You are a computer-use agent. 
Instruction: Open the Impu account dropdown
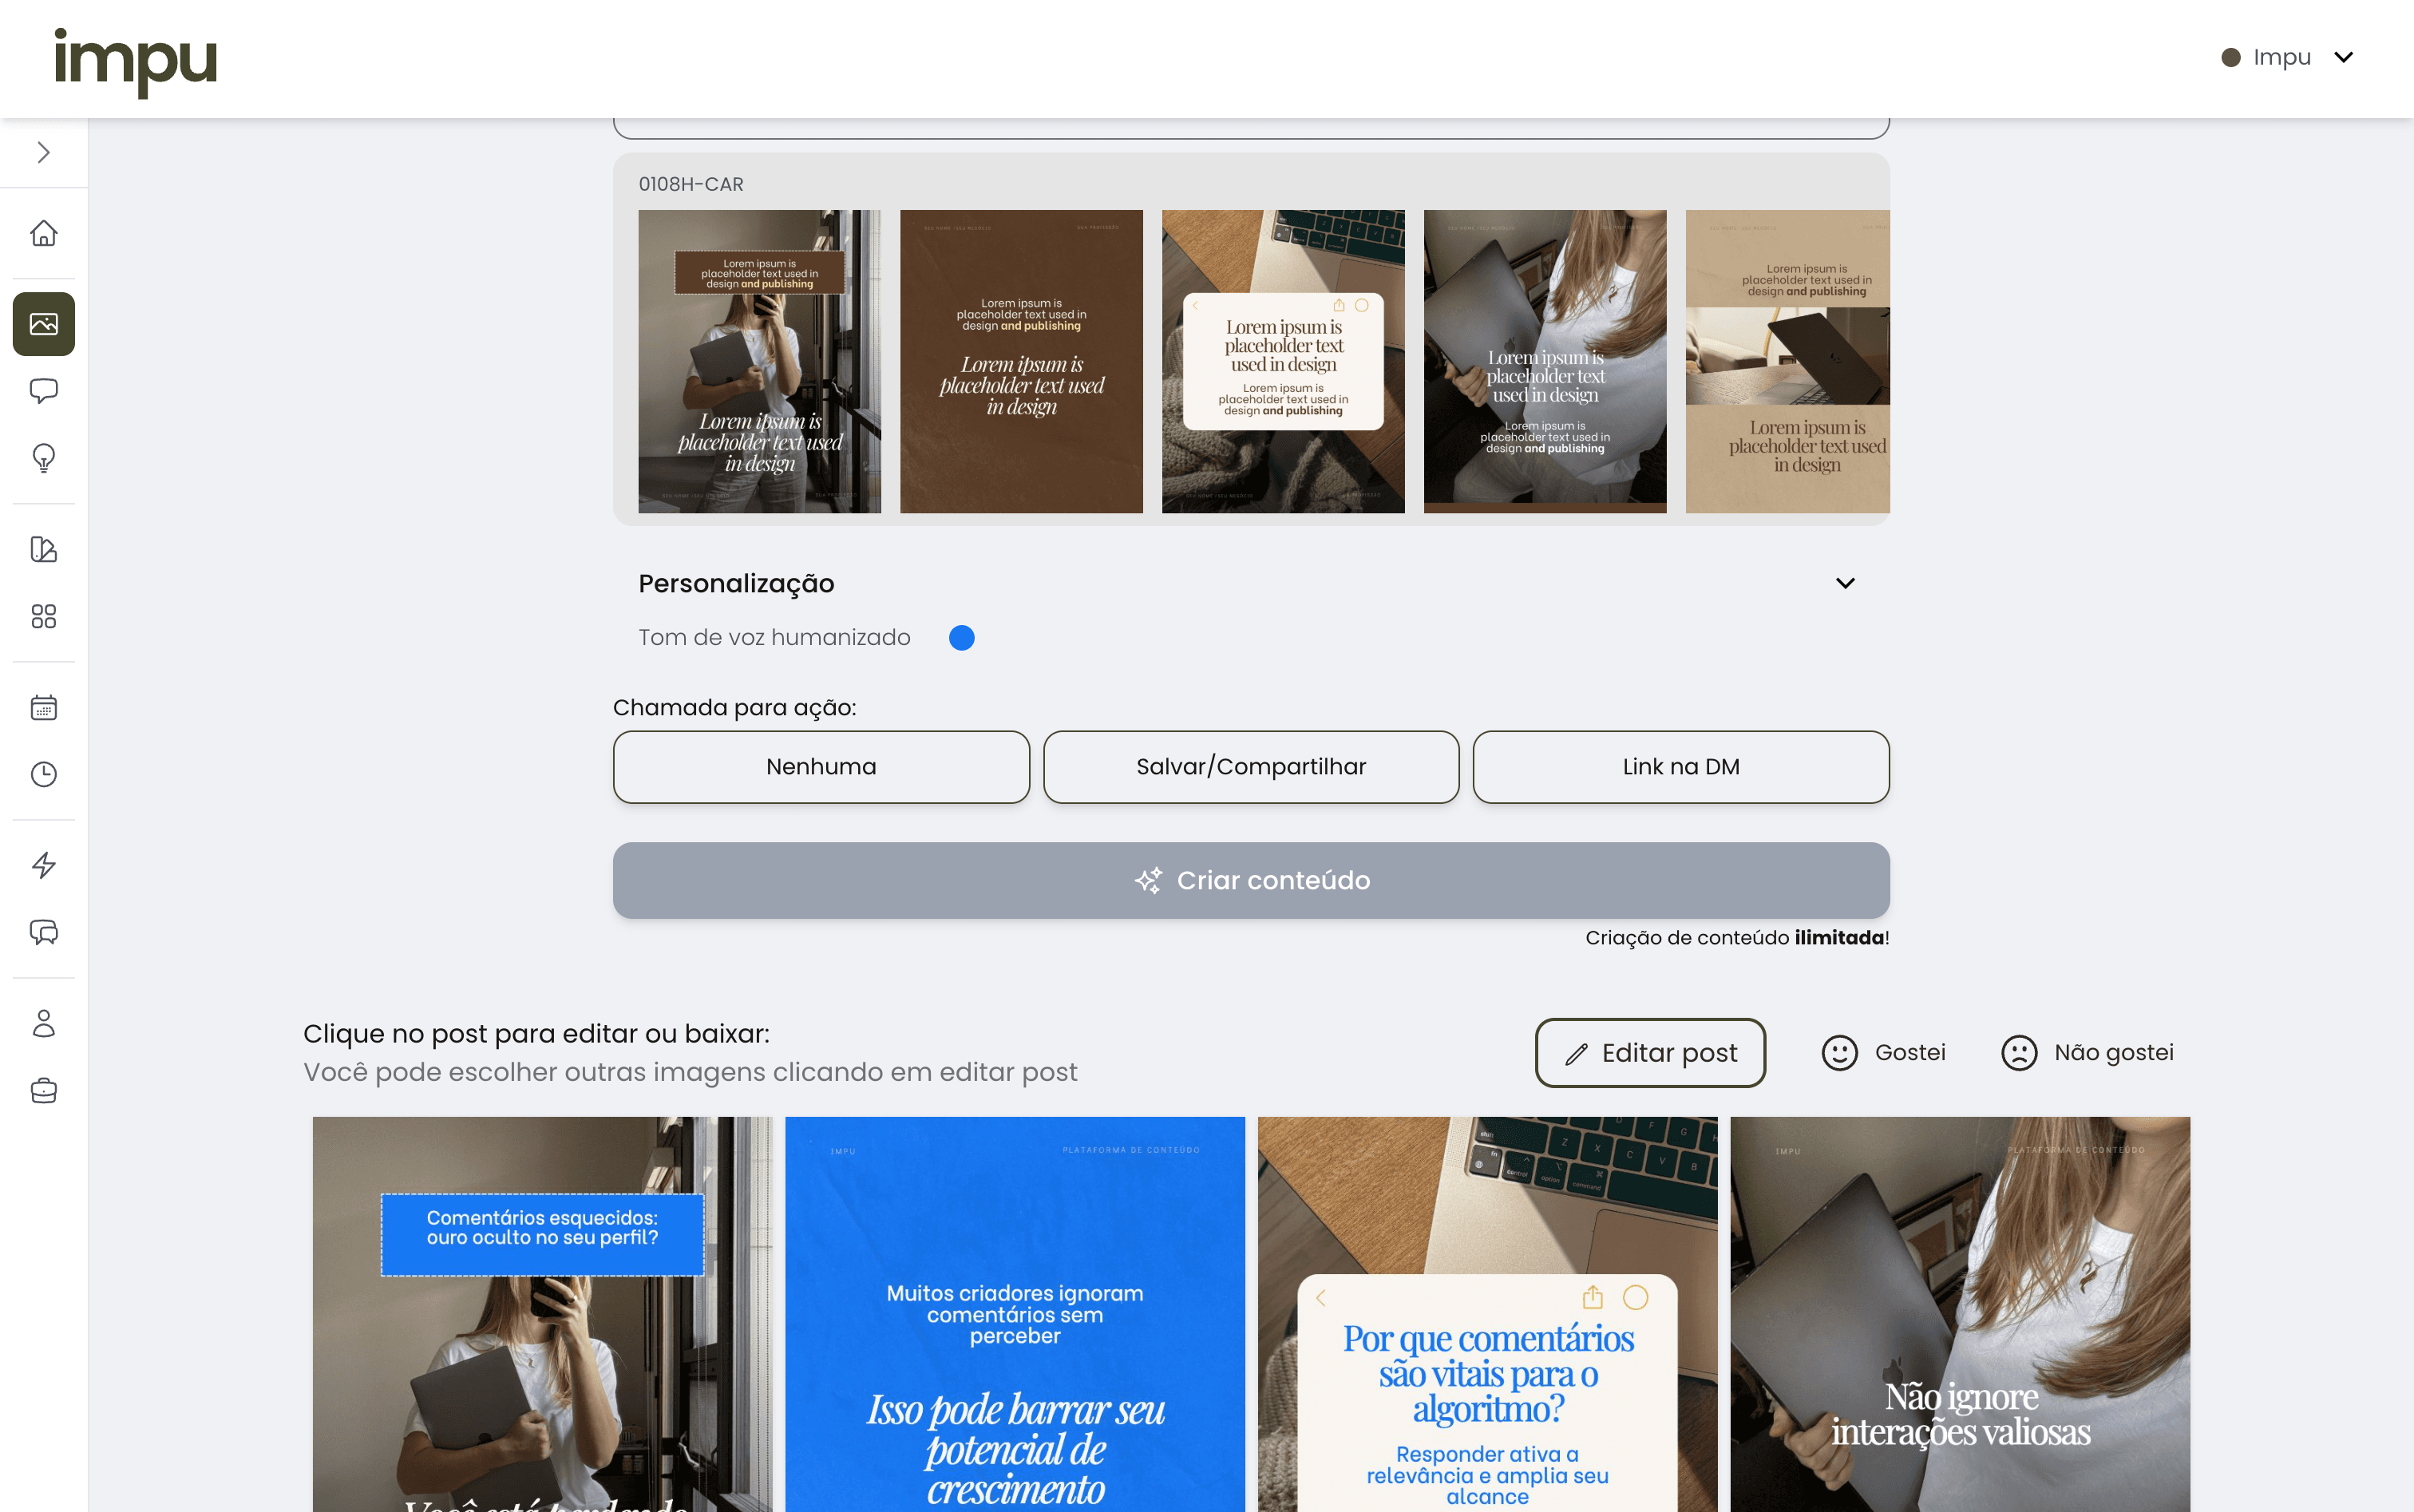coord(2288,57)
